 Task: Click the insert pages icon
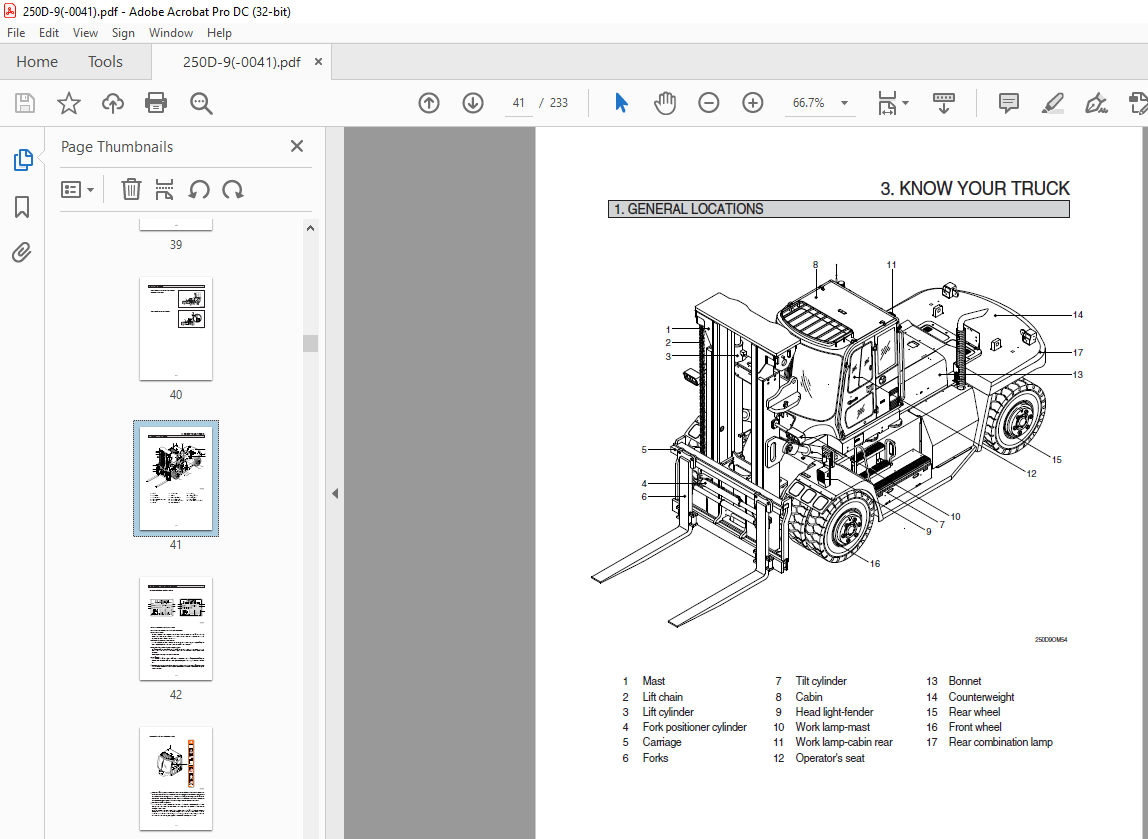pos(165,190)
